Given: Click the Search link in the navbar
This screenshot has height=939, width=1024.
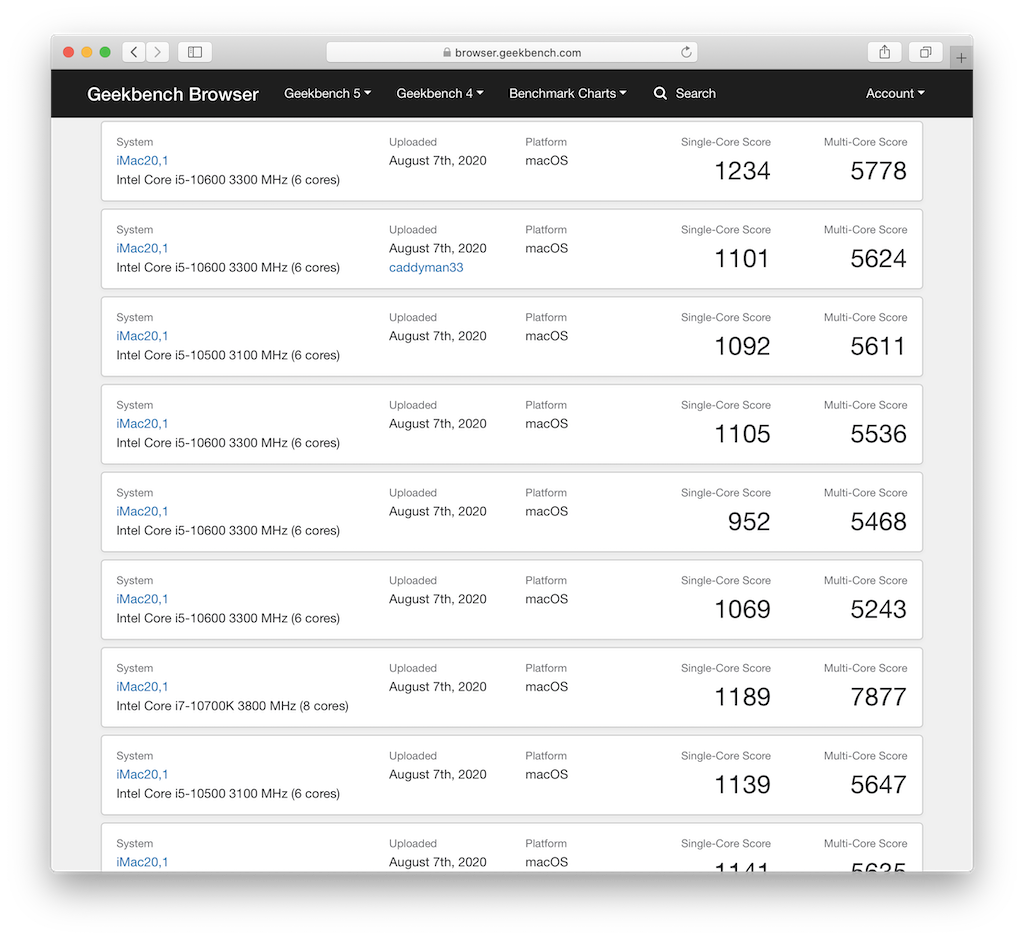Looking at the screenshot, I should coord(696,93).
